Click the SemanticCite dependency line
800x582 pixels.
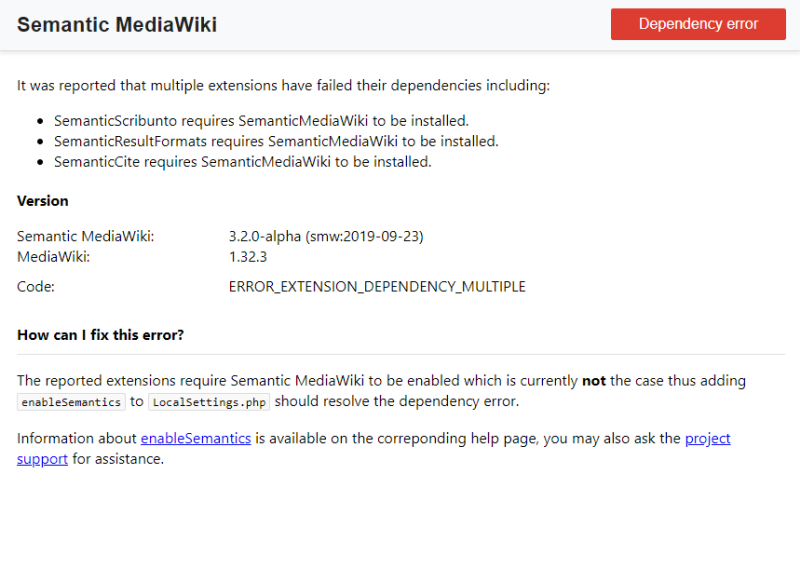tap(243, 162)
